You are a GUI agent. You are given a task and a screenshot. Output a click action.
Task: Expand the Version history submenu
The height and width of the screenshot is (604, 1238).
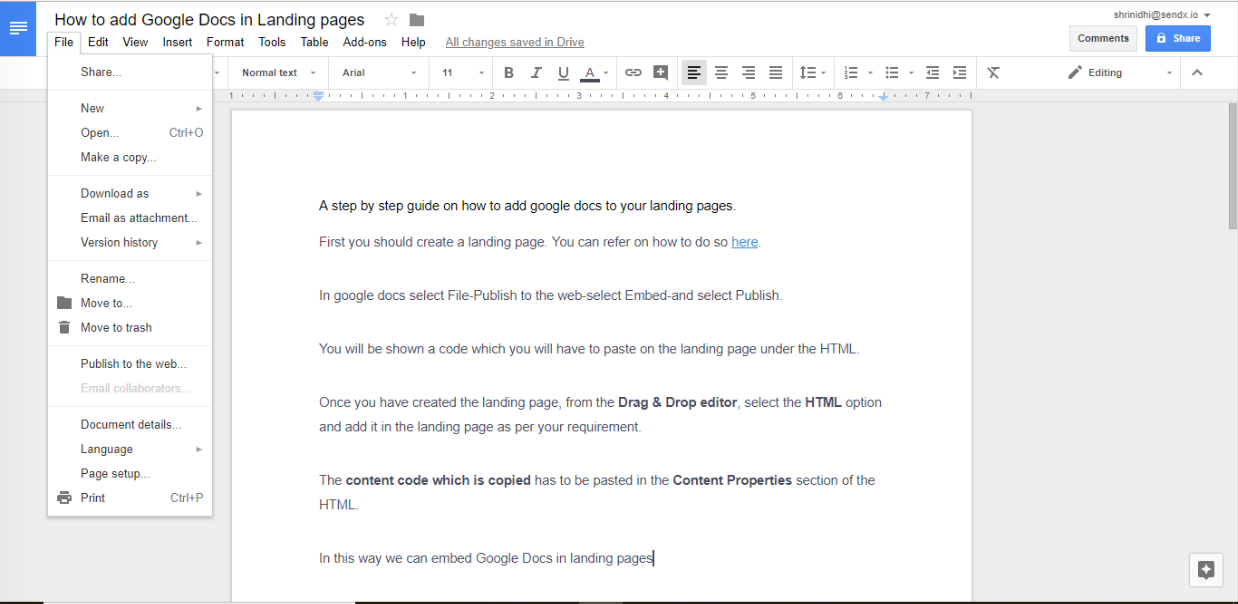(x=130, y=242)
